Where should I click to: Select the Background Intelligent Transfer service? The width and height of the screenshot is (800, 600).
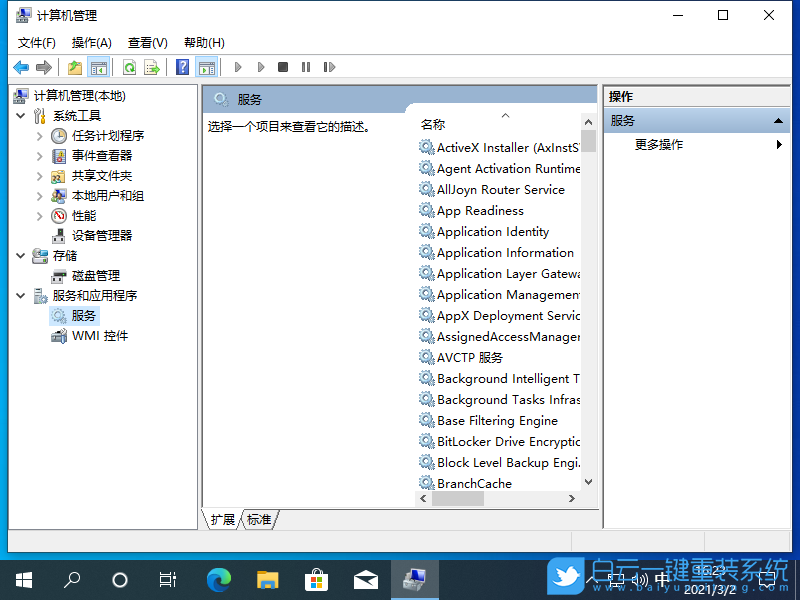(x=505, y=378)
